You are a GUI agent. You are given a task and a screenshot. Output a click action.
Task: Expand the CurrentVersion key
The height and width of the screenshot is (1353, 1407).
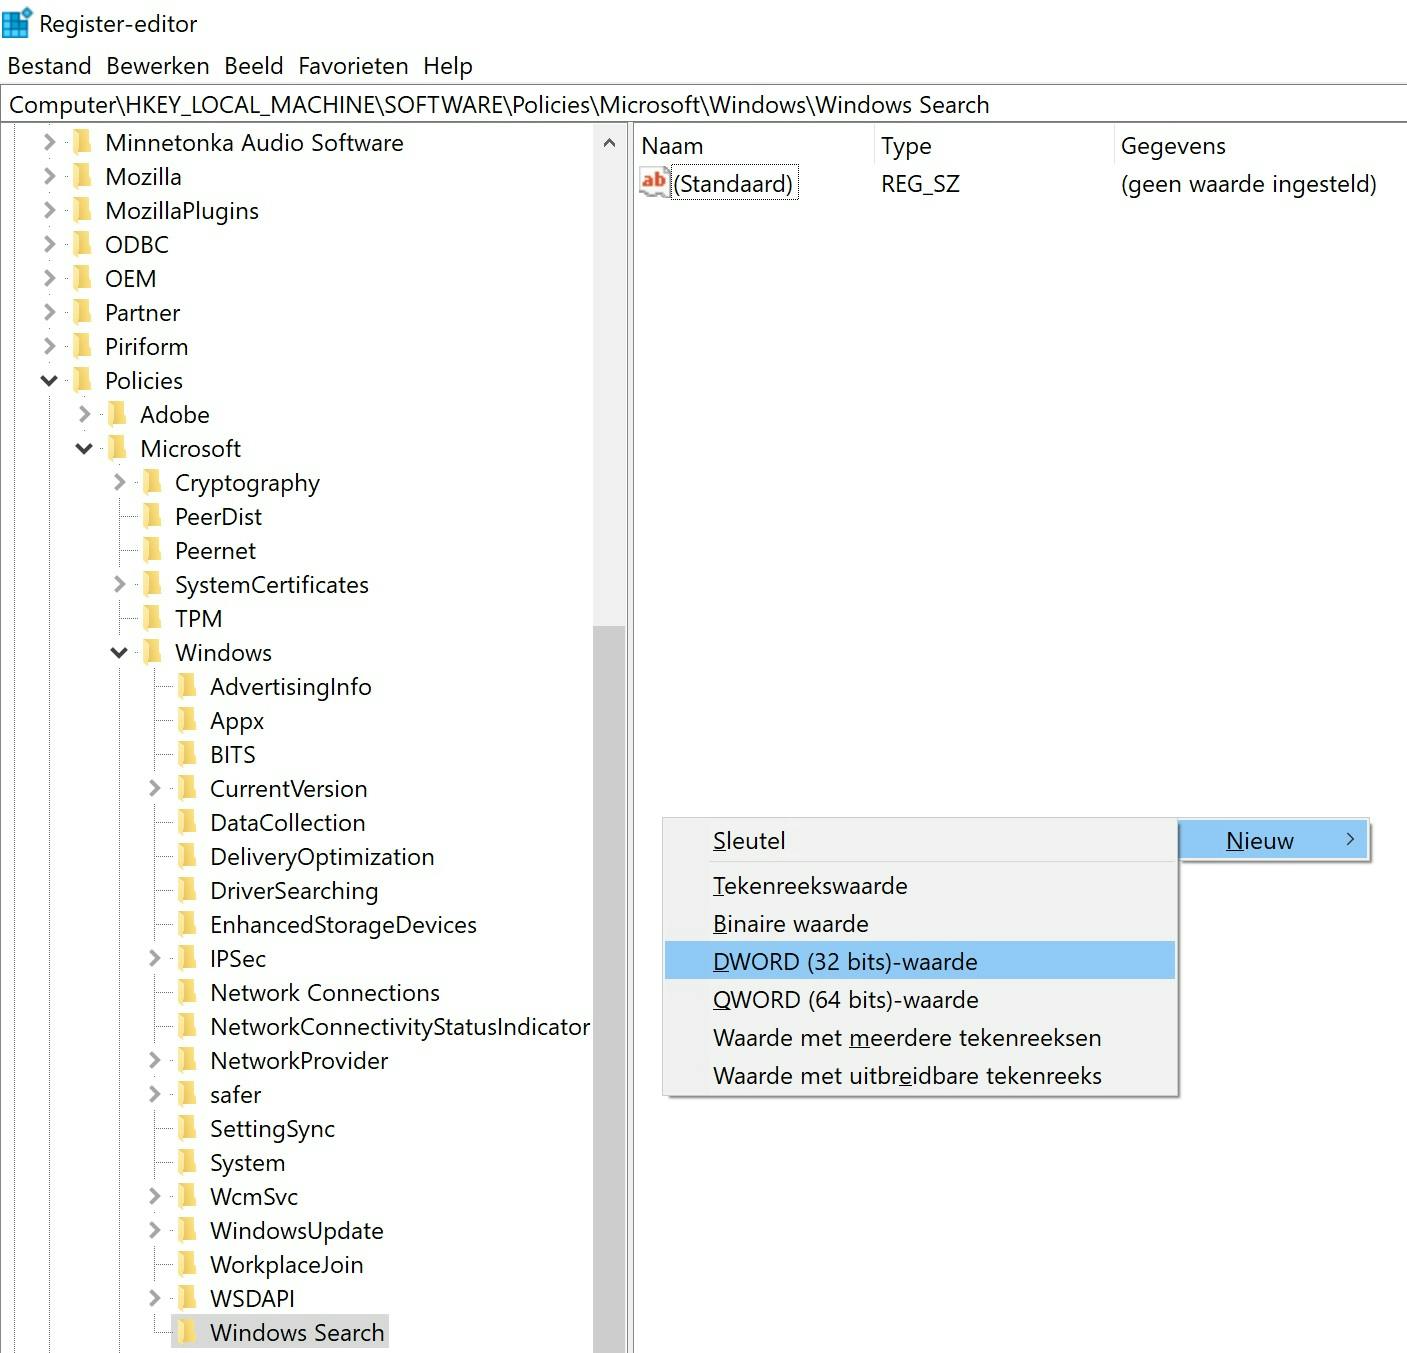[x=154, y=788]
